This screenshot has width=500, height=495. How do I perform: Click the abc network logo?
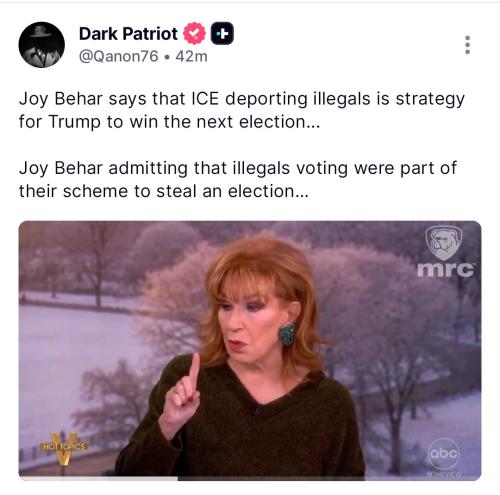tap(444, 453)
